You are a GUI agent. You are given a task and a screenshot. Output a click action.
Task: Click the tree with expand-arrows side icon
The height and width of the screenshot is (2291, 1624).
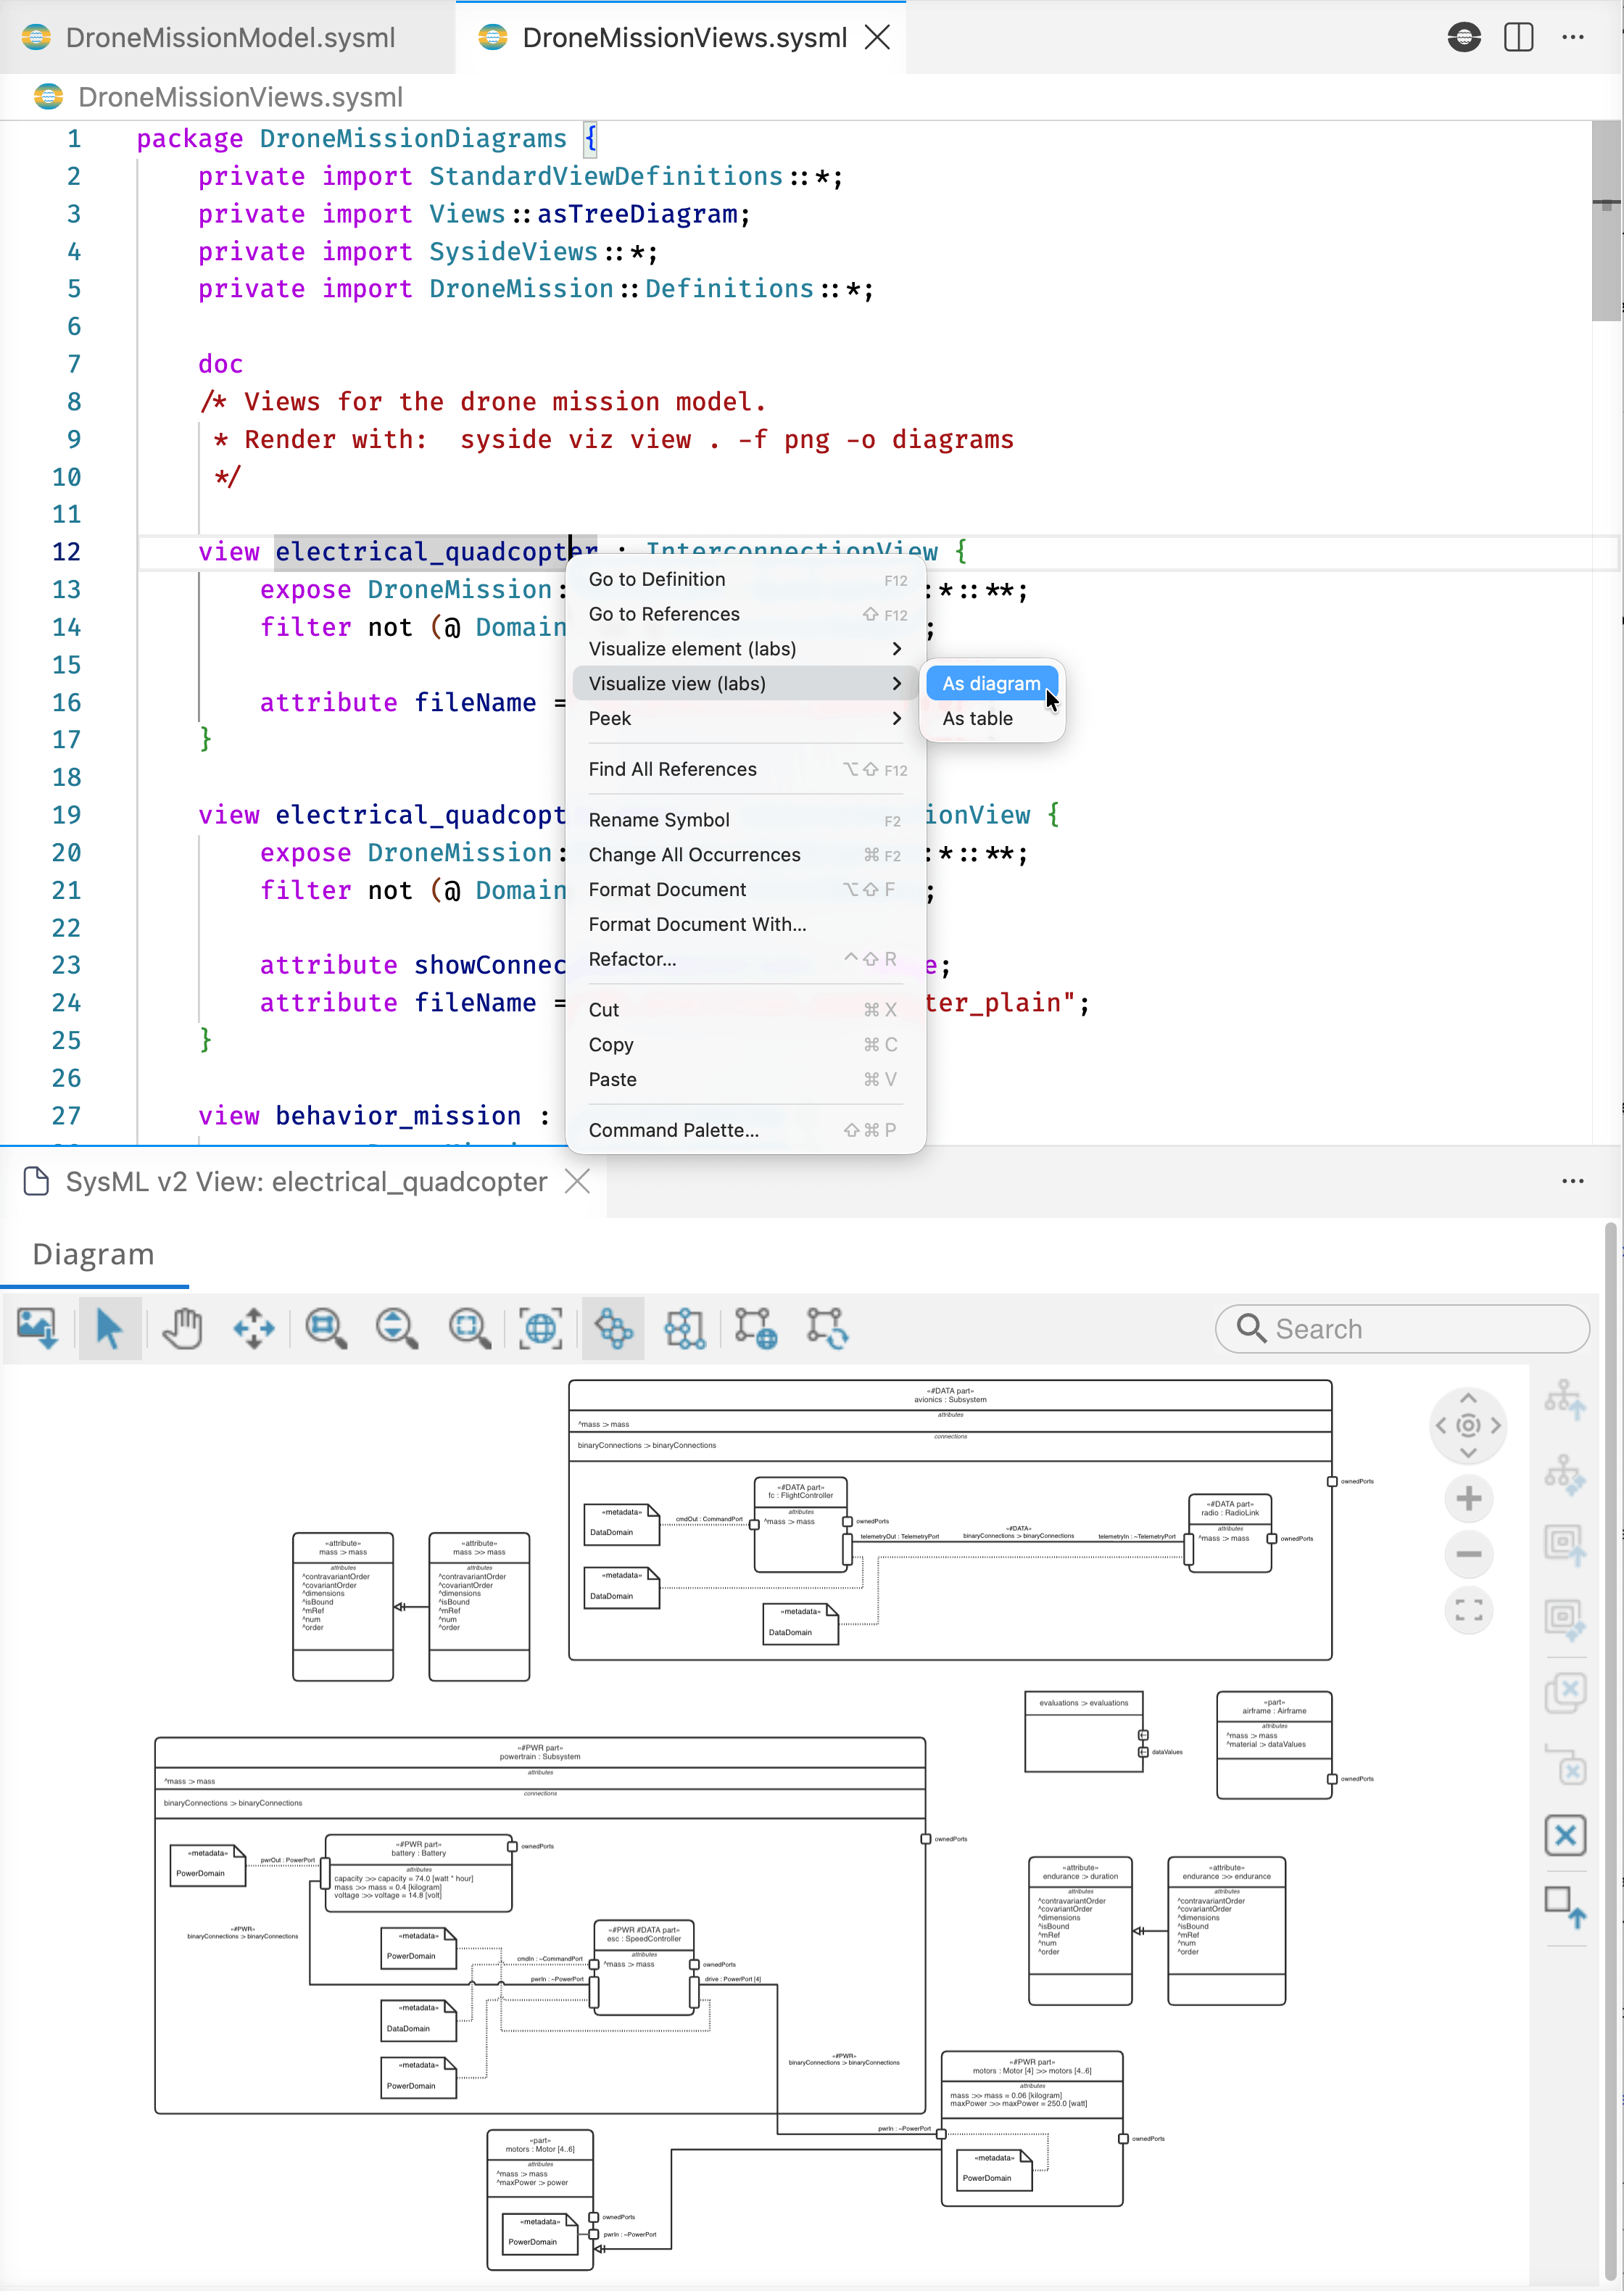coord(1565,1474)
